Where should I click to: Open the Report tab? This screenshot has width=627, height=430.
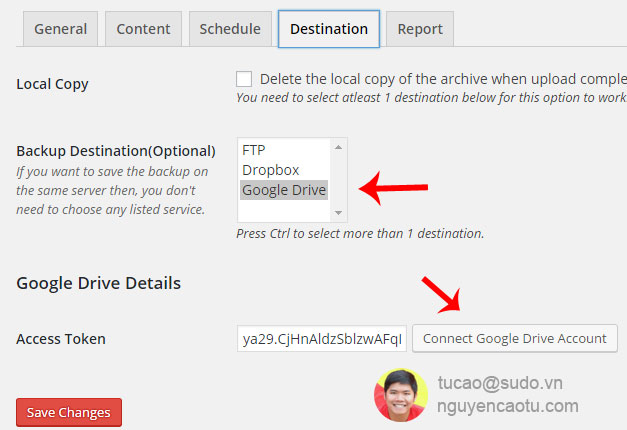(419, 29)
